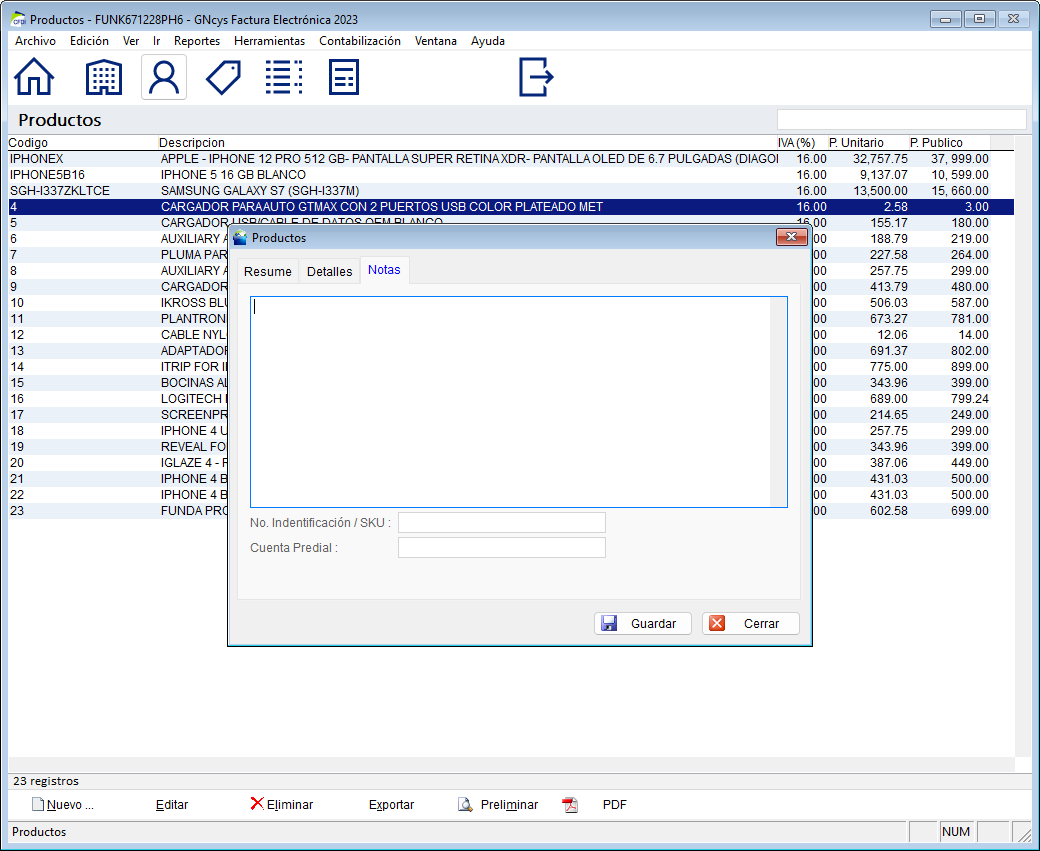Click the PDF file icon
The width and height of the screenshot is (1040, 851).
click(x=570, y=805)
